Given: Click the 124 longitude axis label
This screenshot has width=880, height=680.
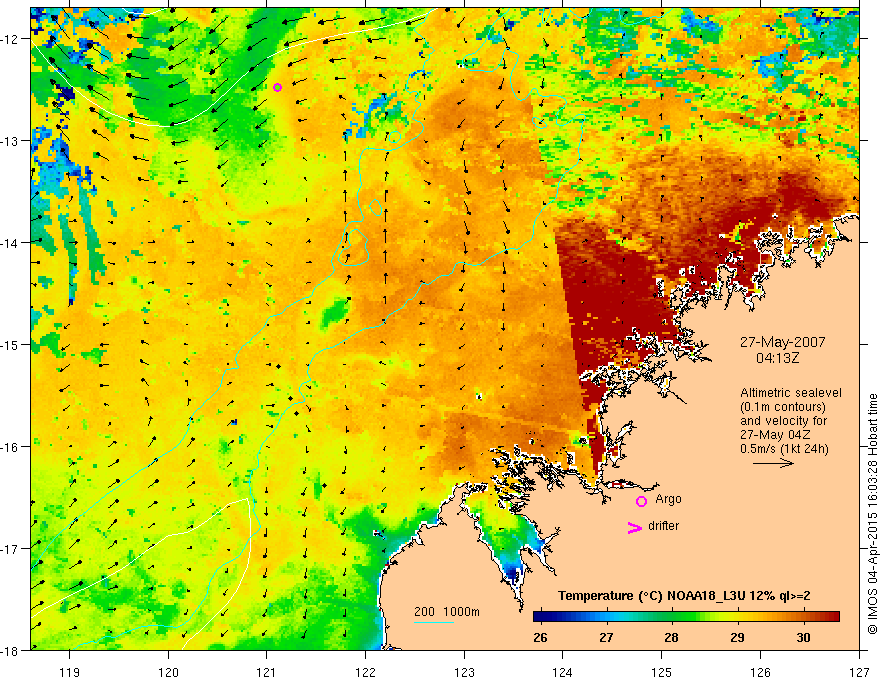Looking at the screenshot, I should pos(563,672).
